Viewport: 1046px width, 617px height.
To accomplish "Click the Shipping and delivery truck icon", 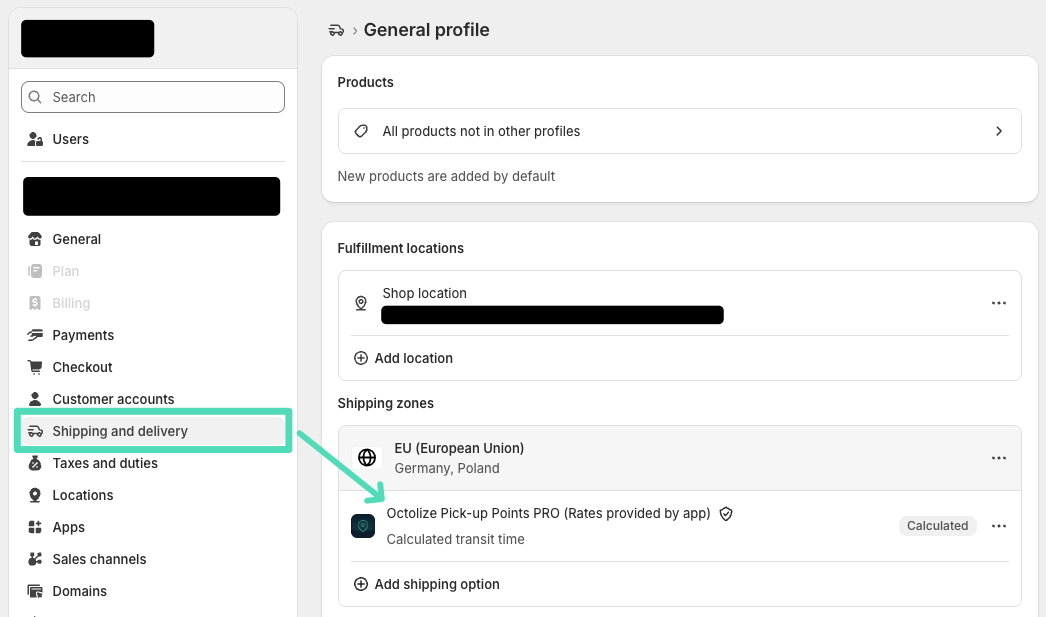I will [35, 432].
